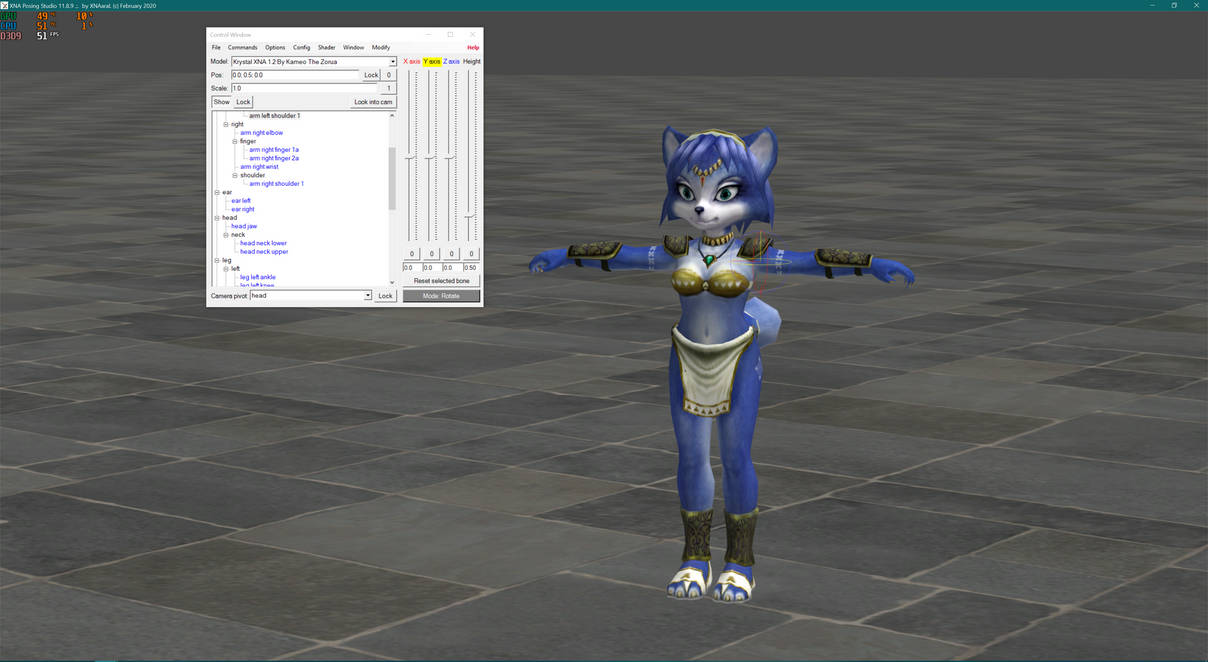1208x662 pixels.
Task: Lock the Pos value with its Lock button
Action: pos(371,74)
